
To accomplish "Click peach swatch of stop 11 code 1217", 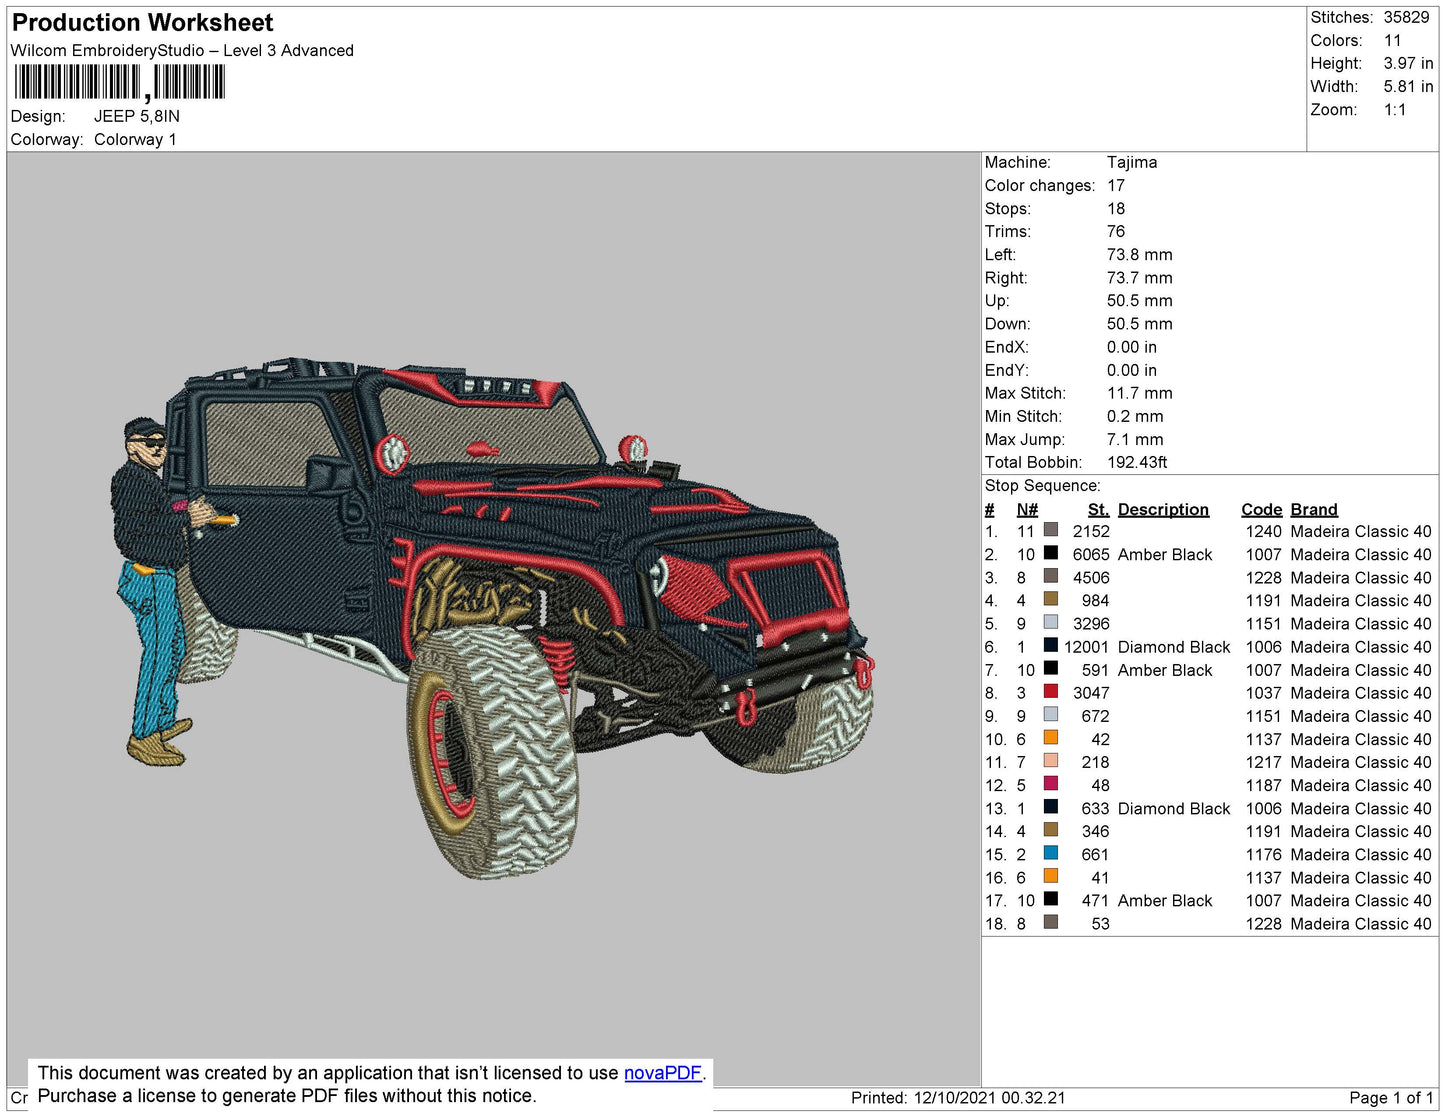I will point(1051,761).
